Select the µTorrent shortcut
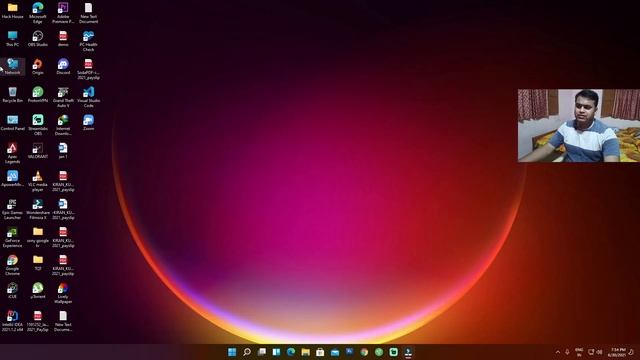Viewport: 640px width, 360px height. click(x=38, y=291)
